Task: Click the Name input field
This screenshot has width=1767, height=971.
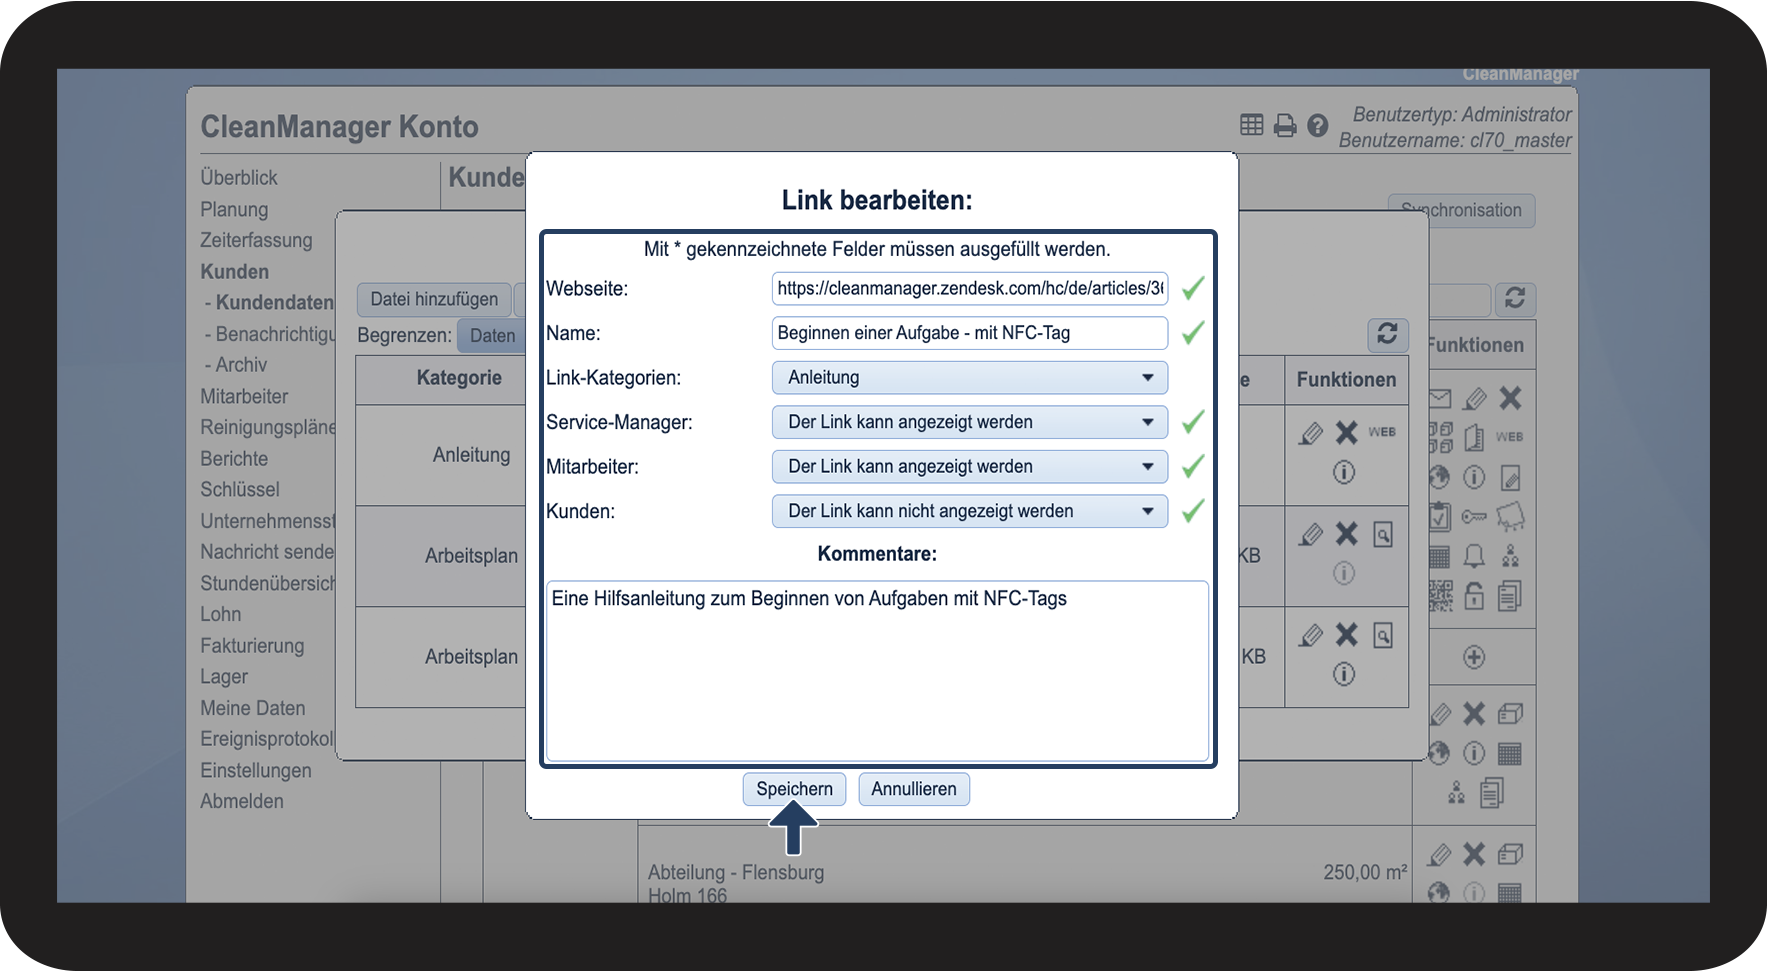Action: pos(970,333)
